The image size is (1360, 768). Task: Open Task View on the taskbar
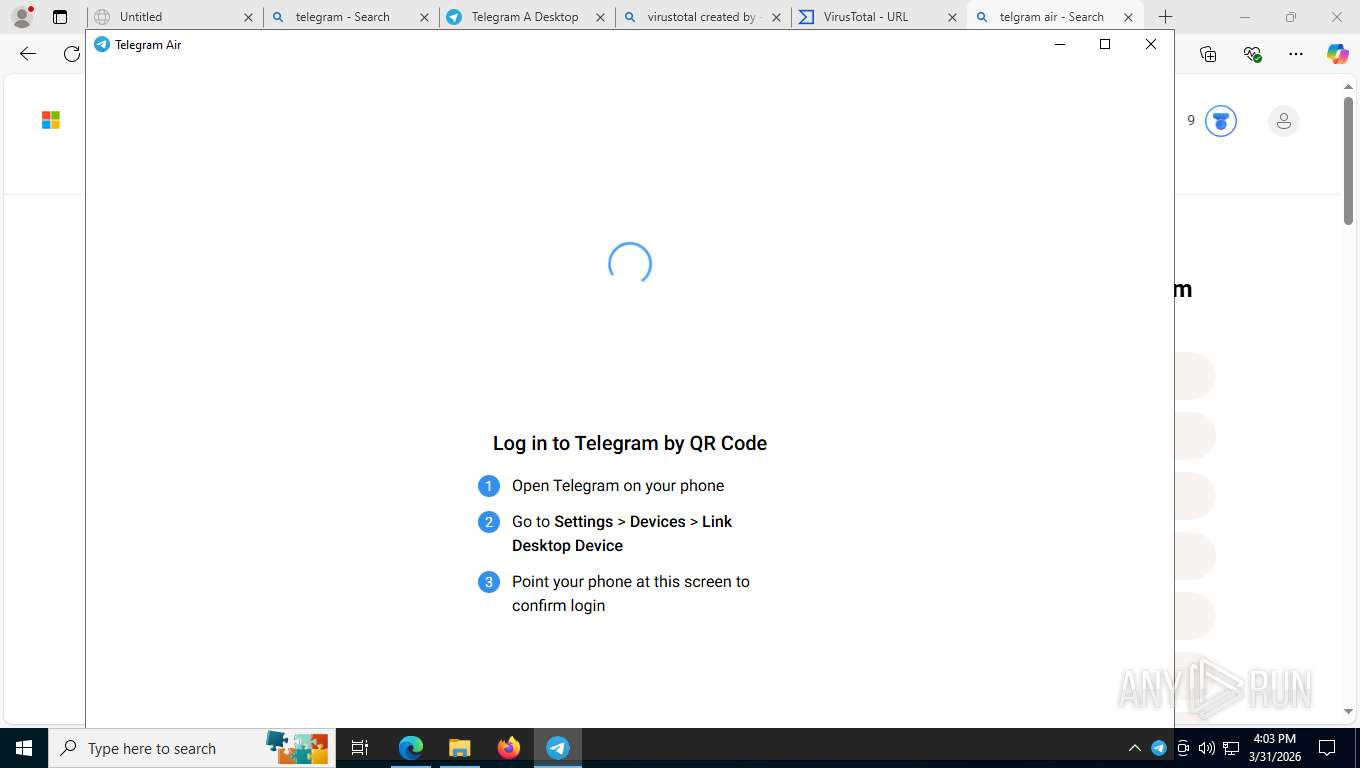click(360, 748)
